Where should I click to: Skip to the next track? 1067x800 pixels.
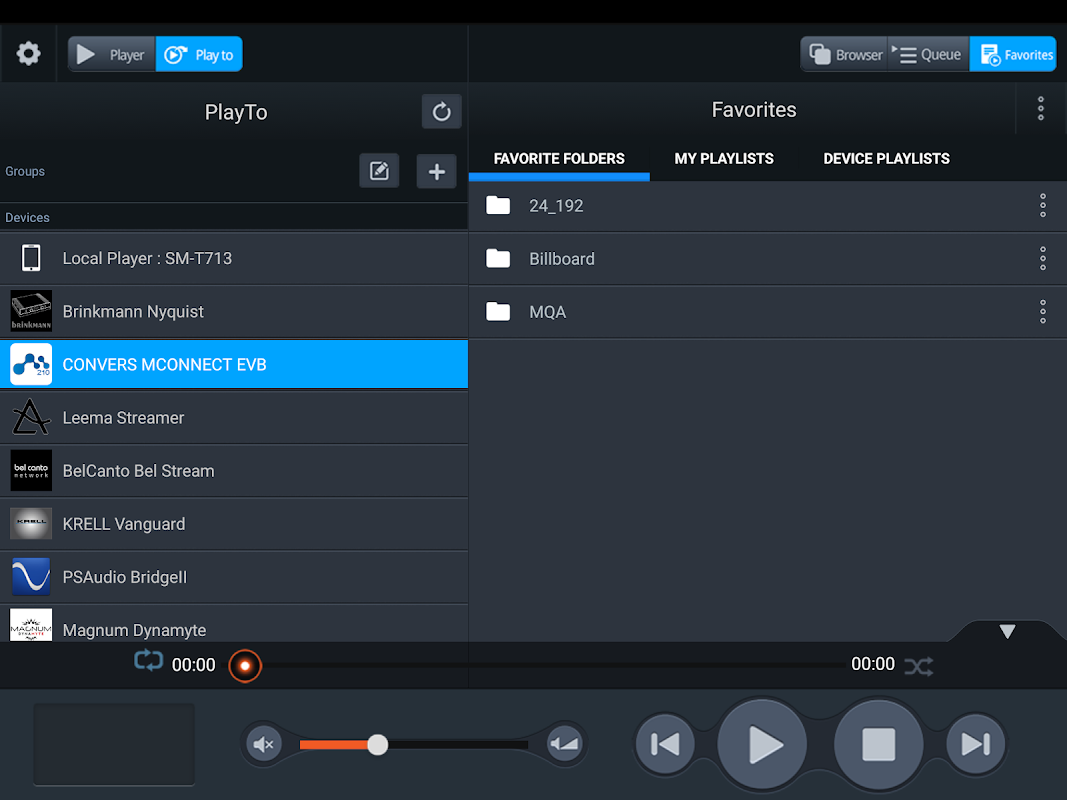tap(976, 744)
